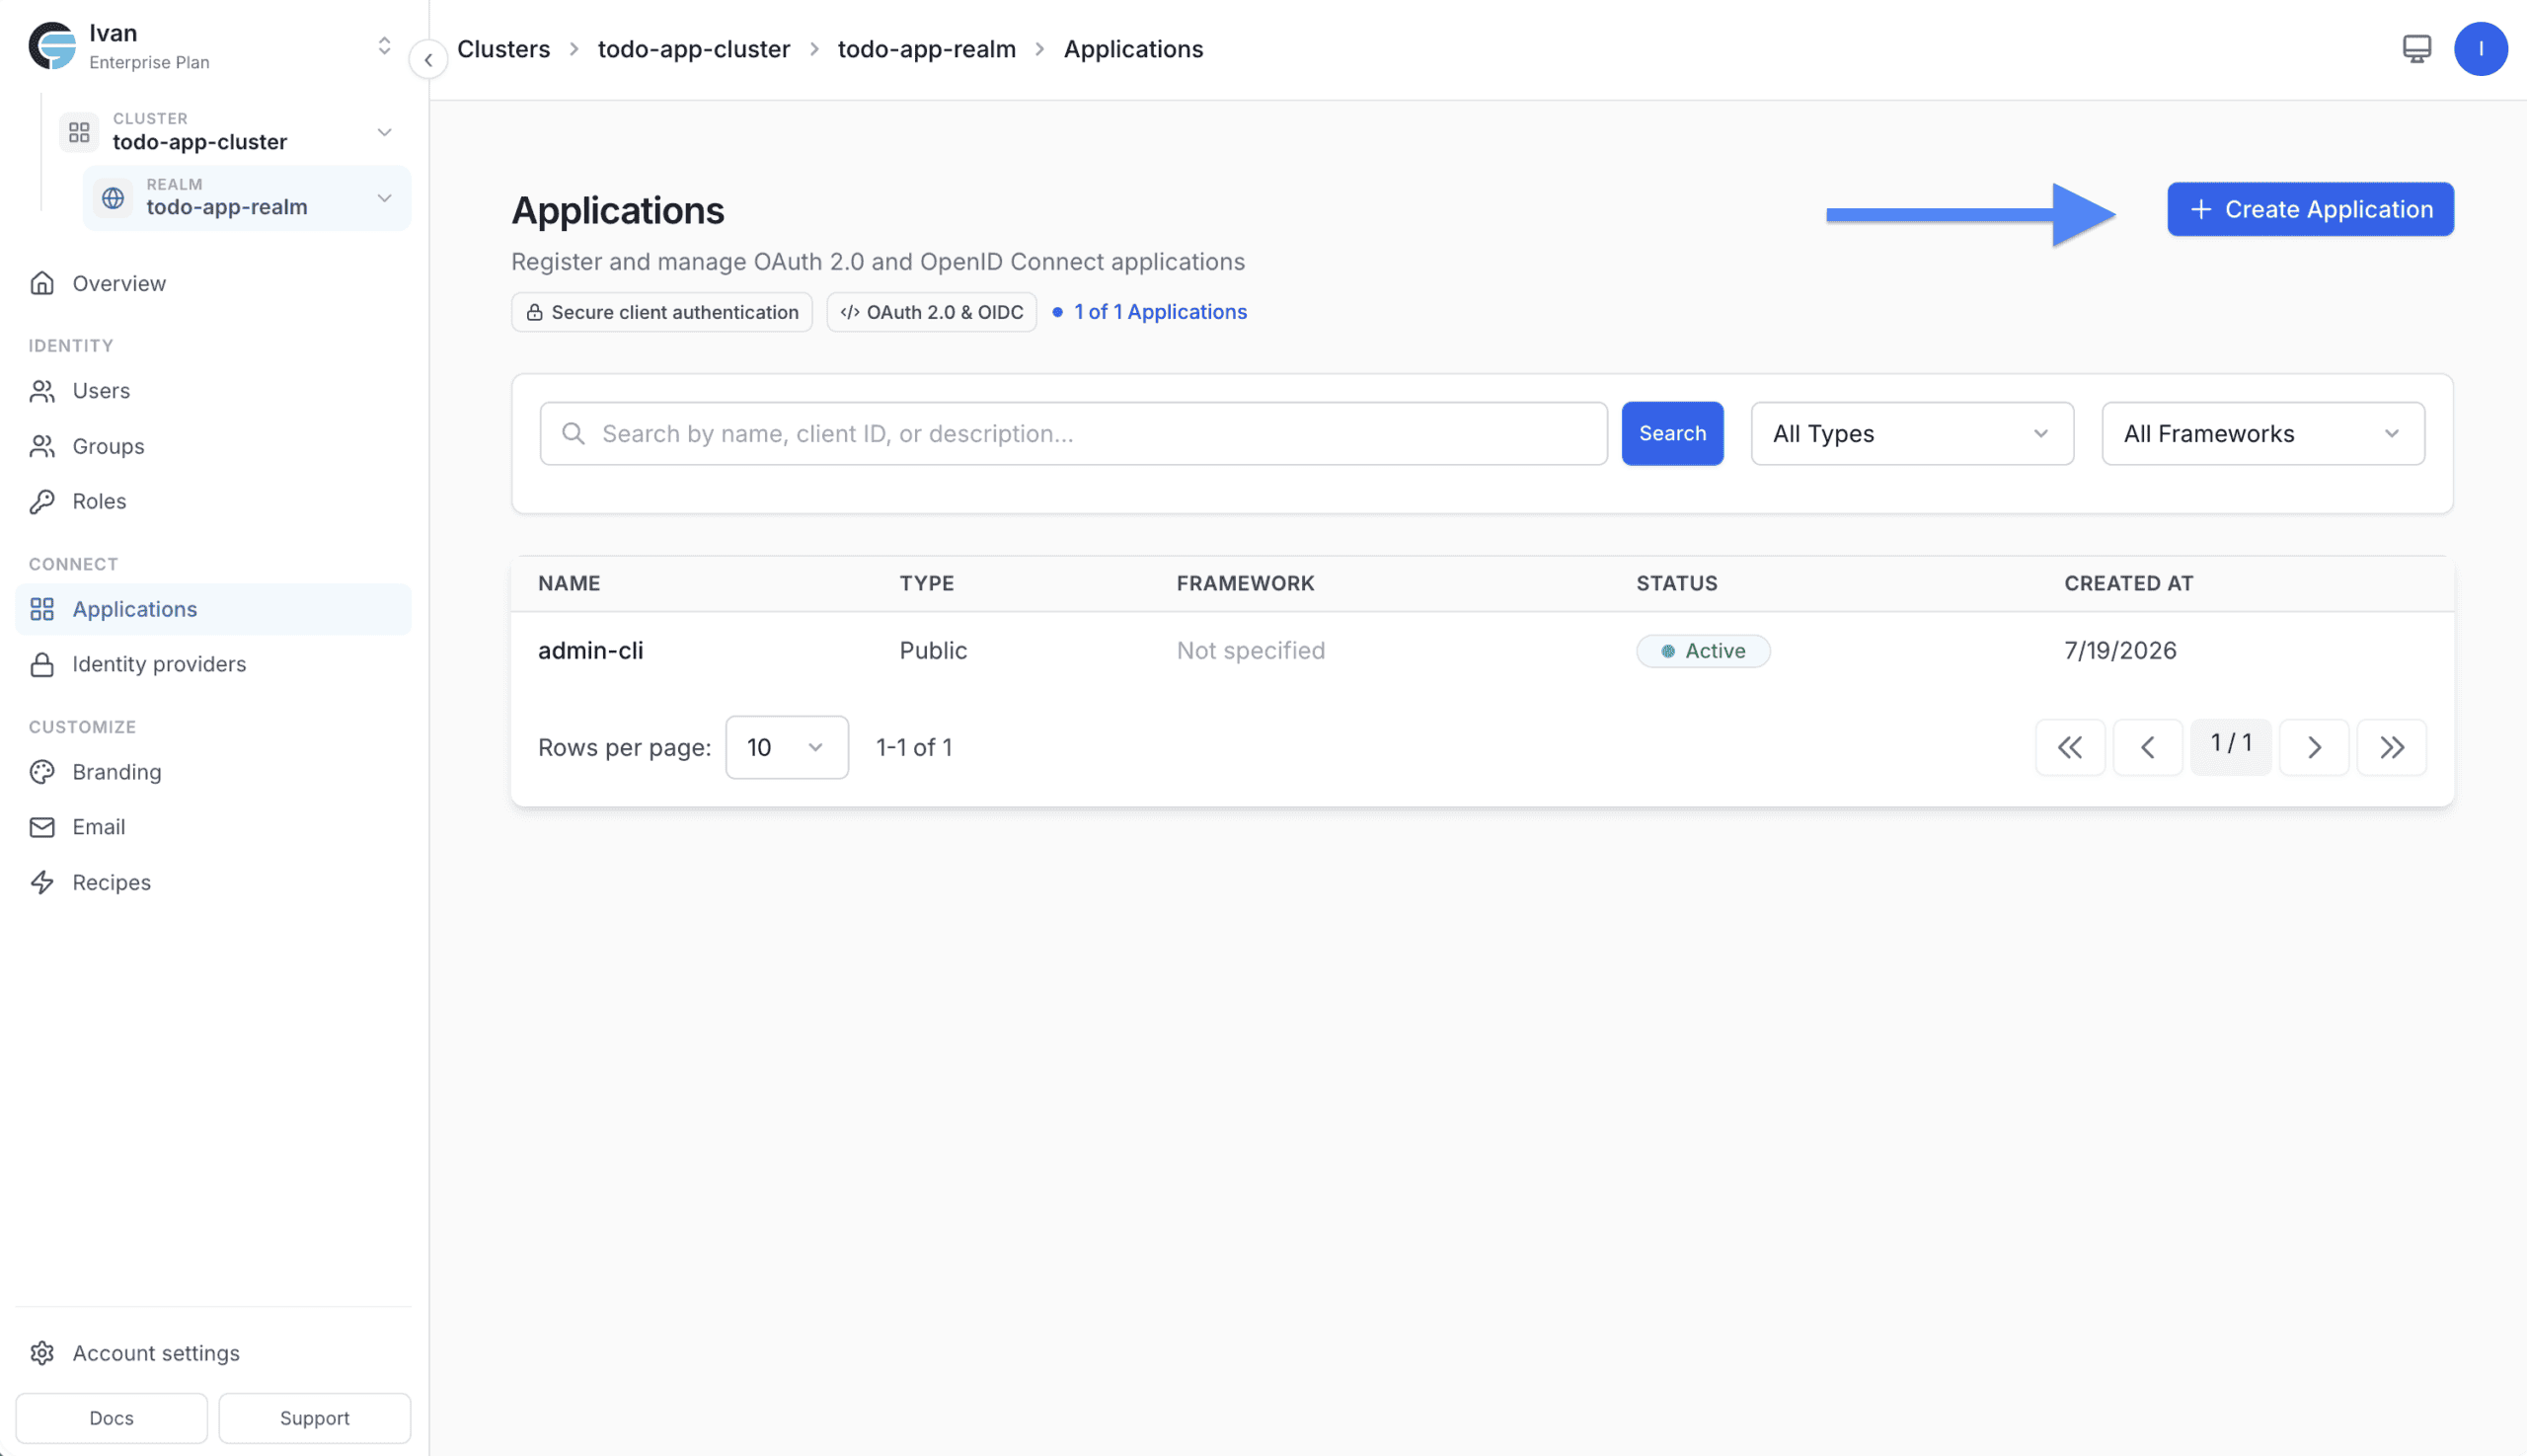Image resolution: width=2527 pixels, height=1456 pixels.
Task: Click the OAuth 2.0 & OIDC badge
Action: pyautogui.click(x=931, y=312)
